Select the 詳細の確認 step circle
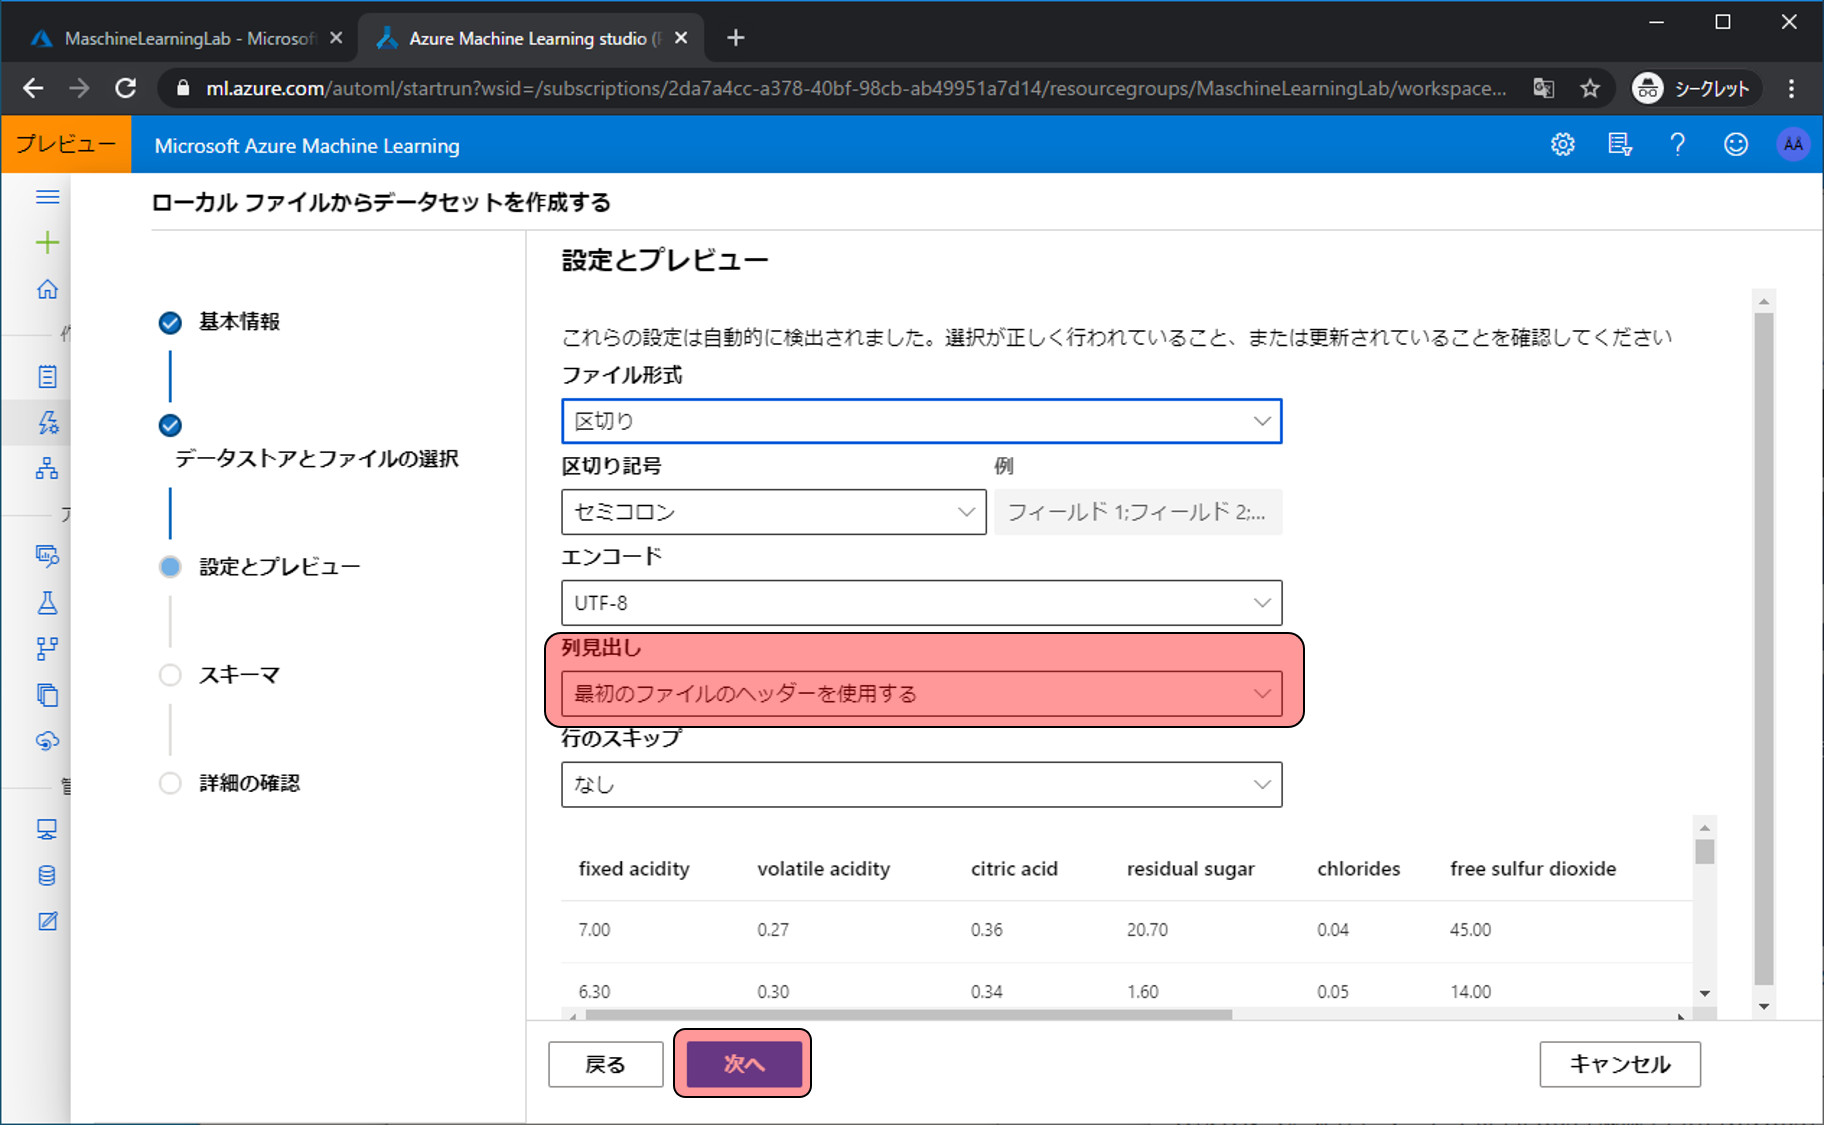 170,783
